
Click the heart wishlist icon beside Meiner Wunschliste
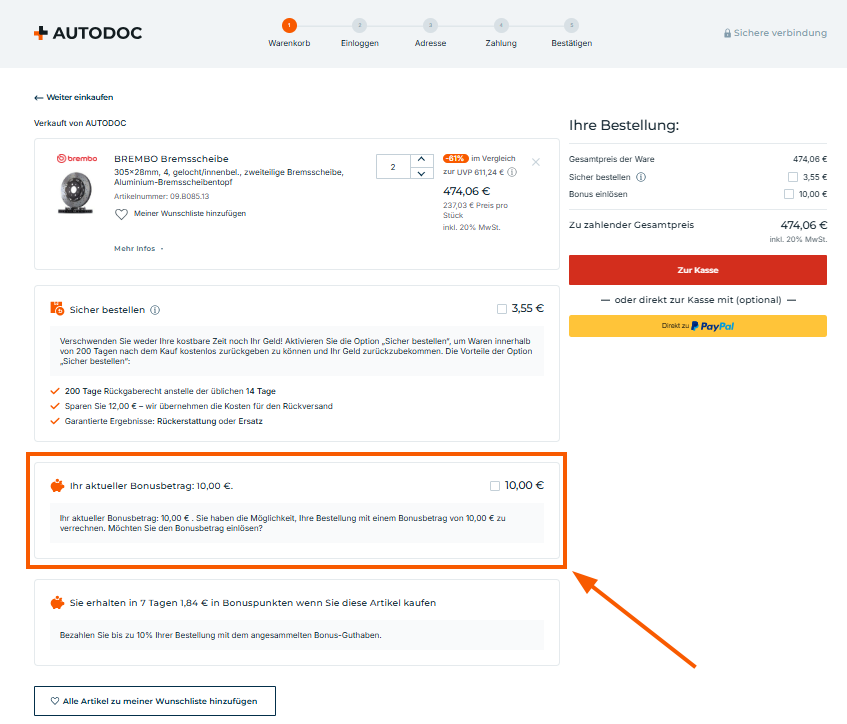click(x=121, y=214)
